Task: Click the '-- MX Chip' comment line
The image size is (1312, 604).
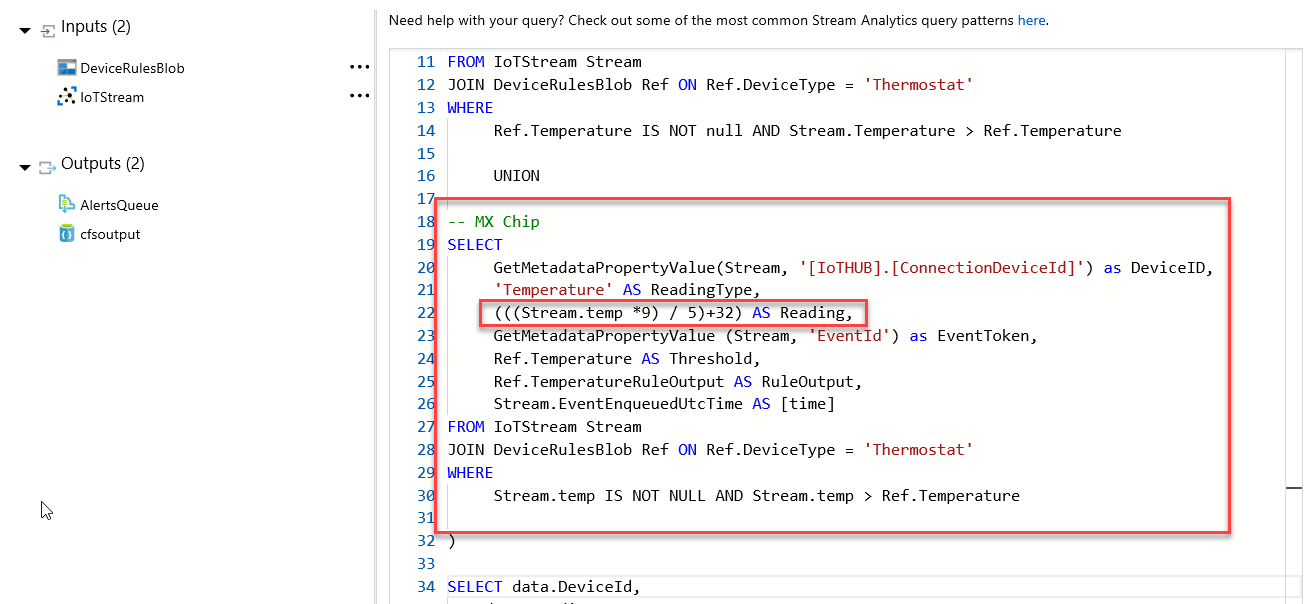Action: tap(493, 222)
